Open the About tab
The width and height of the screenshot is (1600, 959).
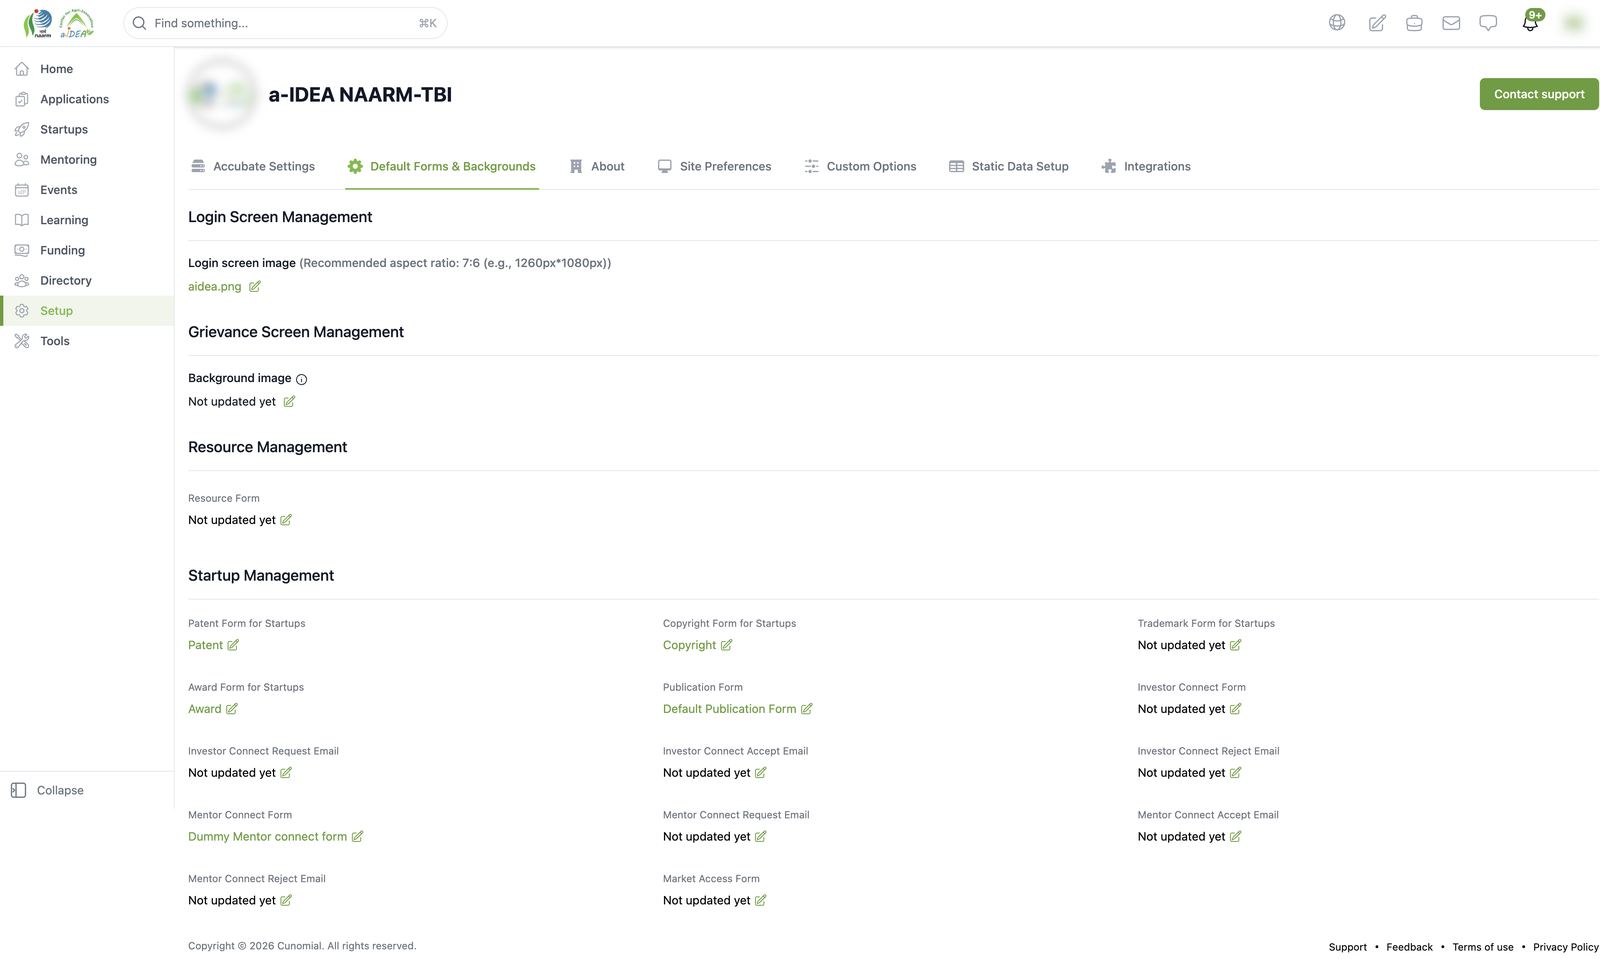(x=597, y=167)
